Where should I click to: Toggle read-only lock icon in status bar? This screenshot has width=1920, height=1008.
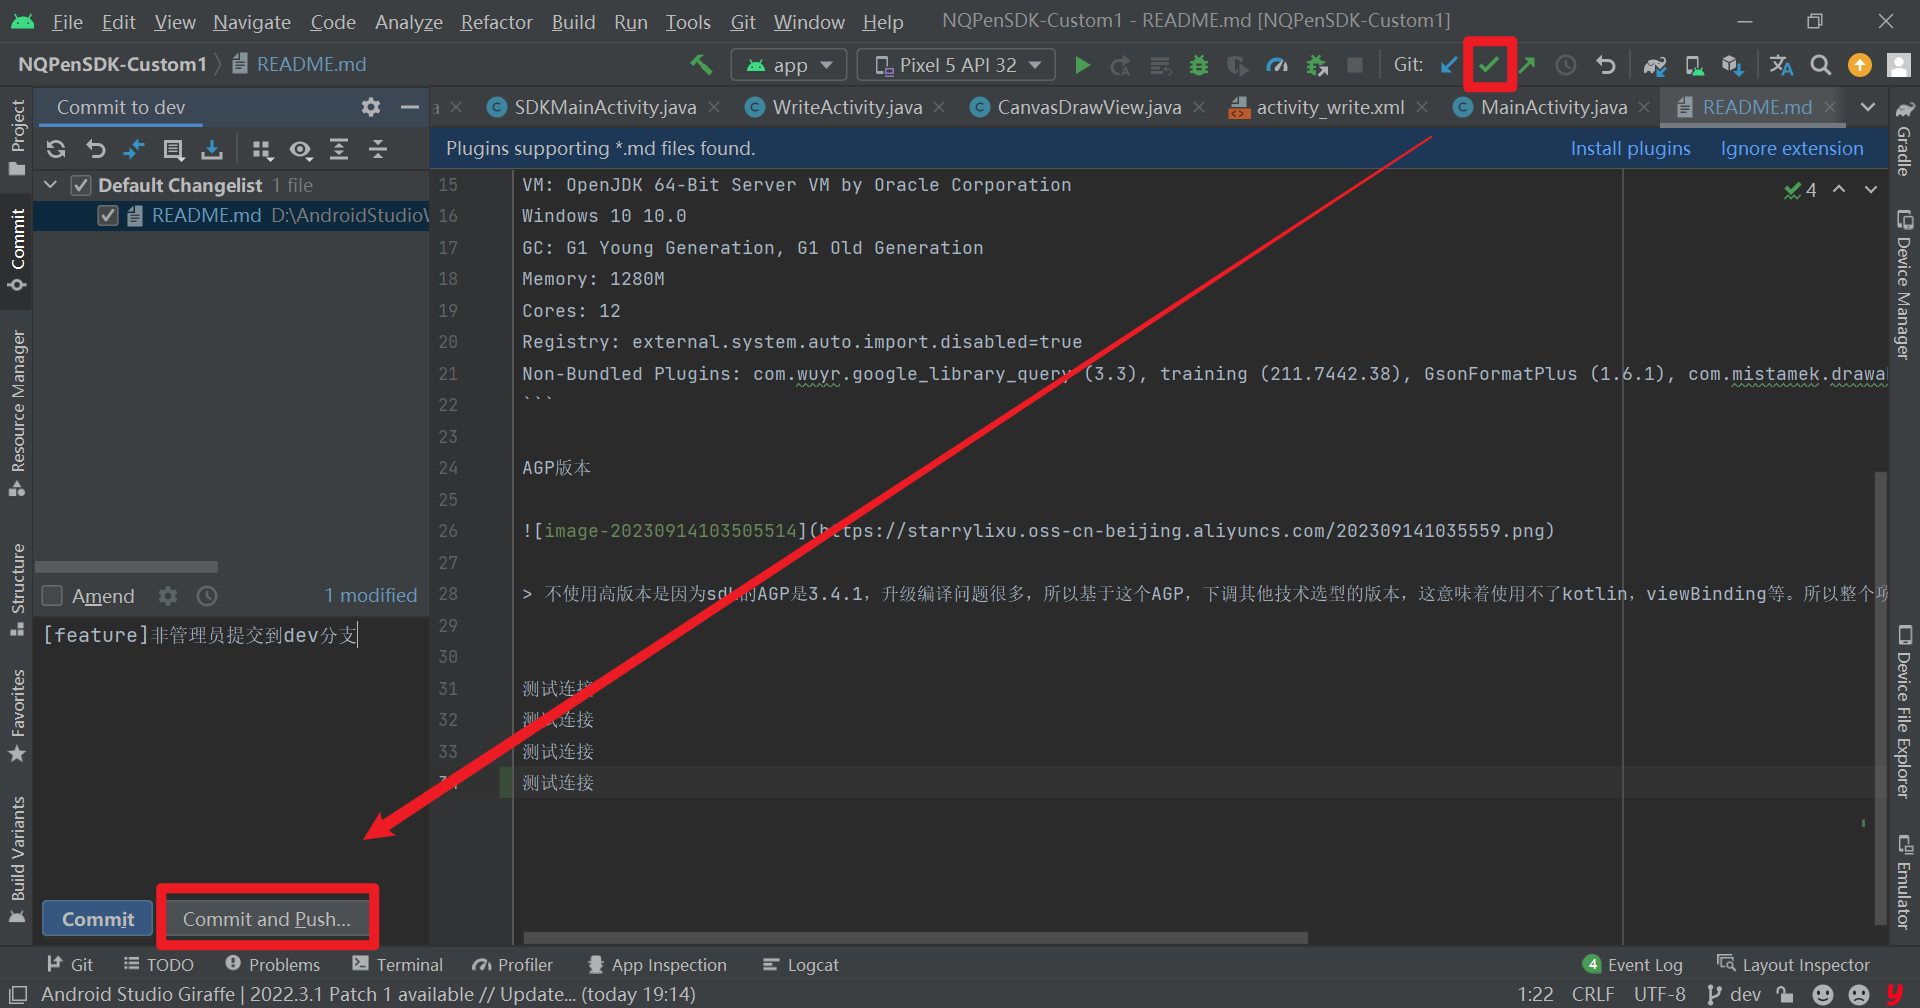click(1785, 994)
